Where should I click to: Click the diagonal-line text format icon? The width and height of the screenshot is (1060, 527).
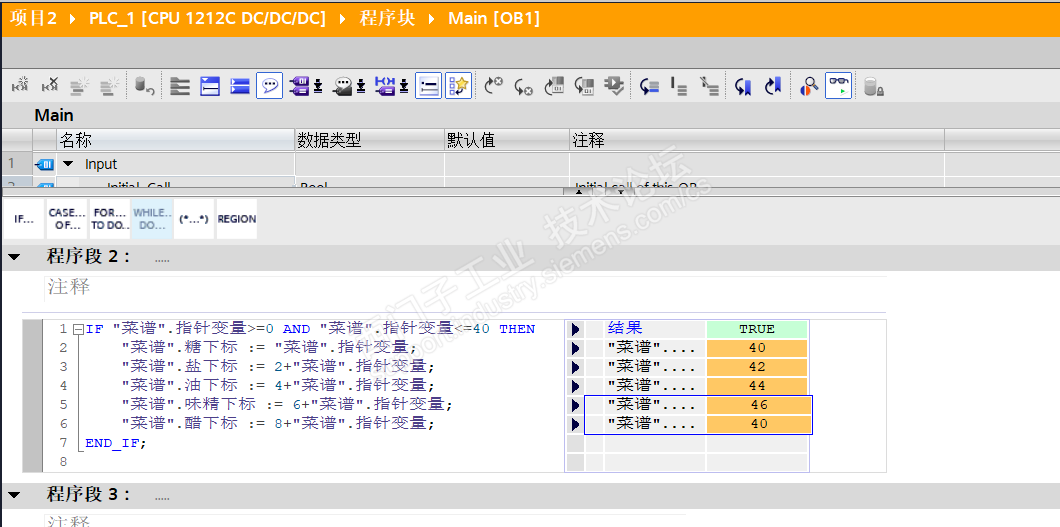[708, 86]
